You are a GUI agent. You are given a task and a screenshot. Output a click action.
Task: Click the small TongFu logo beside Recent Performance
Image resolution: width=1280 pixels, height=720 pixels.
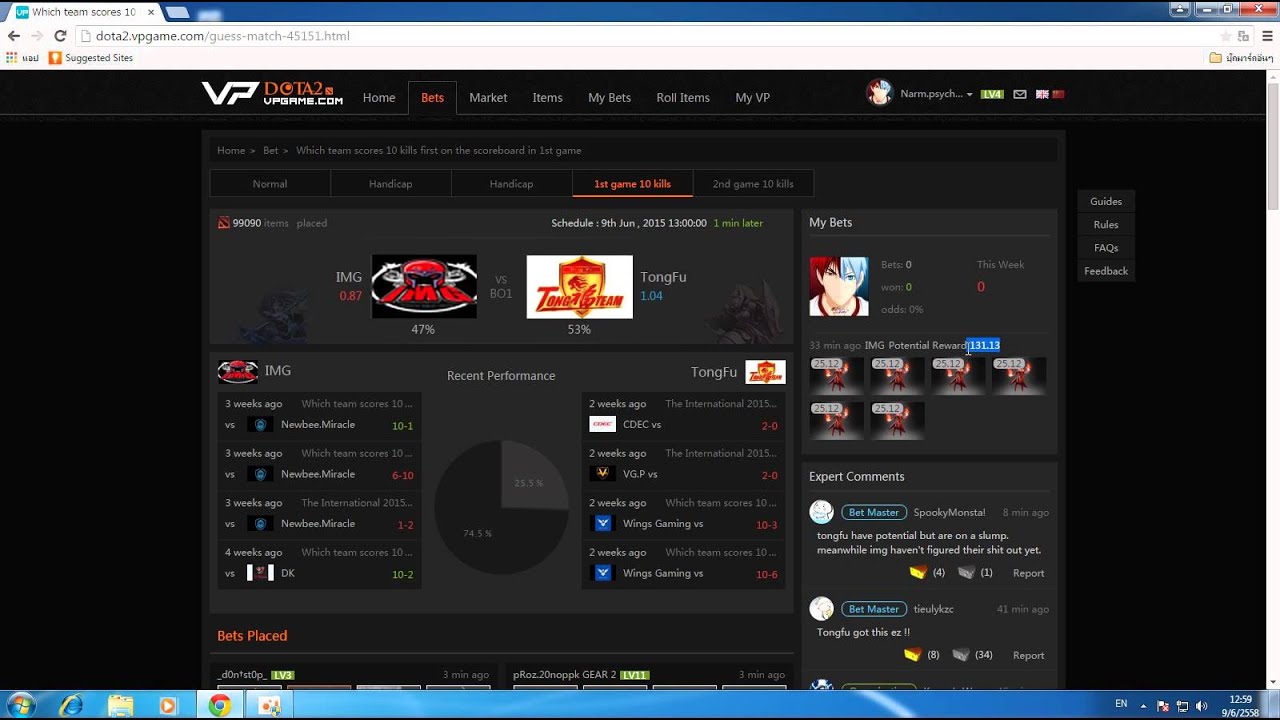(x=765, y=372)
